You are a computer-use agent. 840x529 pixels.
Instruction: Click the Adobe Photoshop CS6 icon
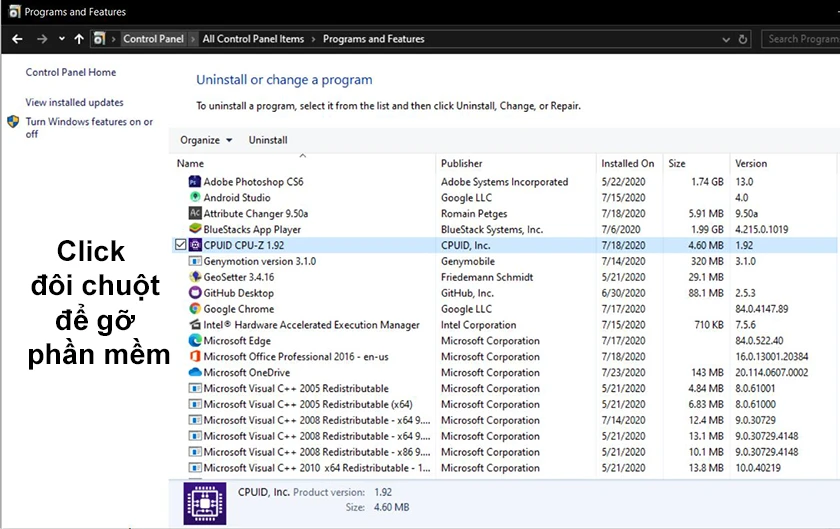pyautogui.click(x=195, y=182)
